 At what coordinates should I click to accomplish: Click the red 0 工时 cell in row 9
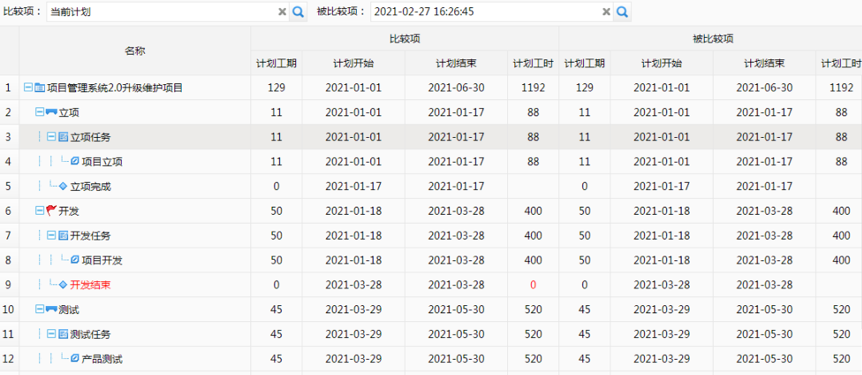(533, 285)
